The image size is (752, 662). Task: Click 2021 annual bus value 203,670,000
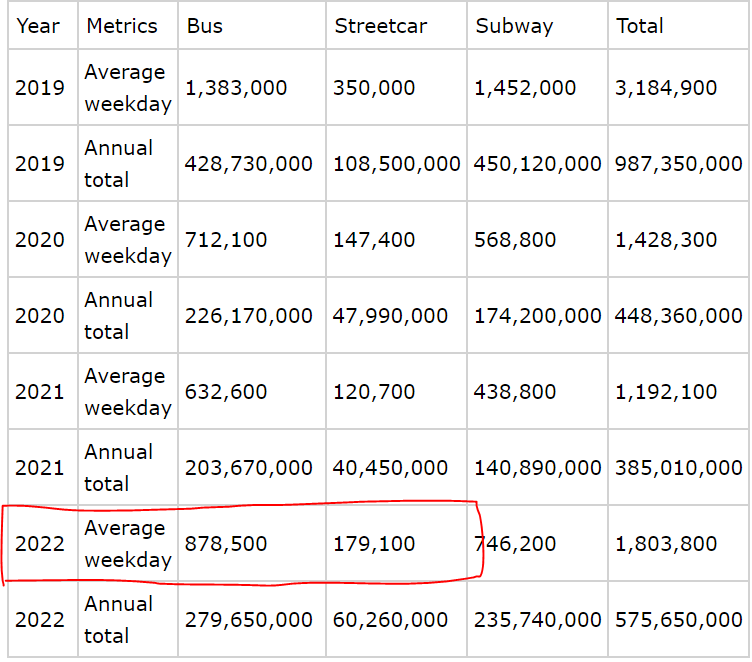click(249, 468)
